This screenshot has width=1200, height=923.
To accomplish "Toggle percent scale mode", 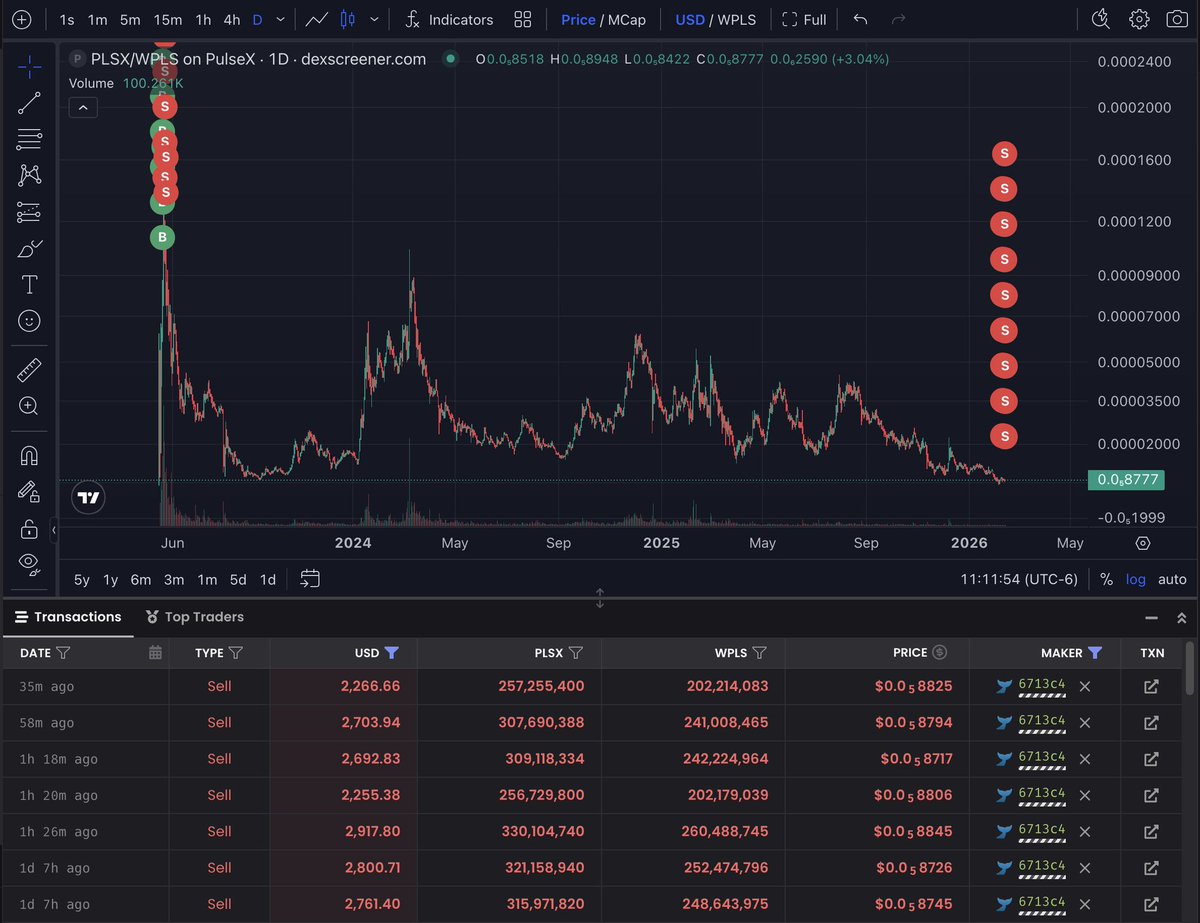I will click(x=1106, y=580).
